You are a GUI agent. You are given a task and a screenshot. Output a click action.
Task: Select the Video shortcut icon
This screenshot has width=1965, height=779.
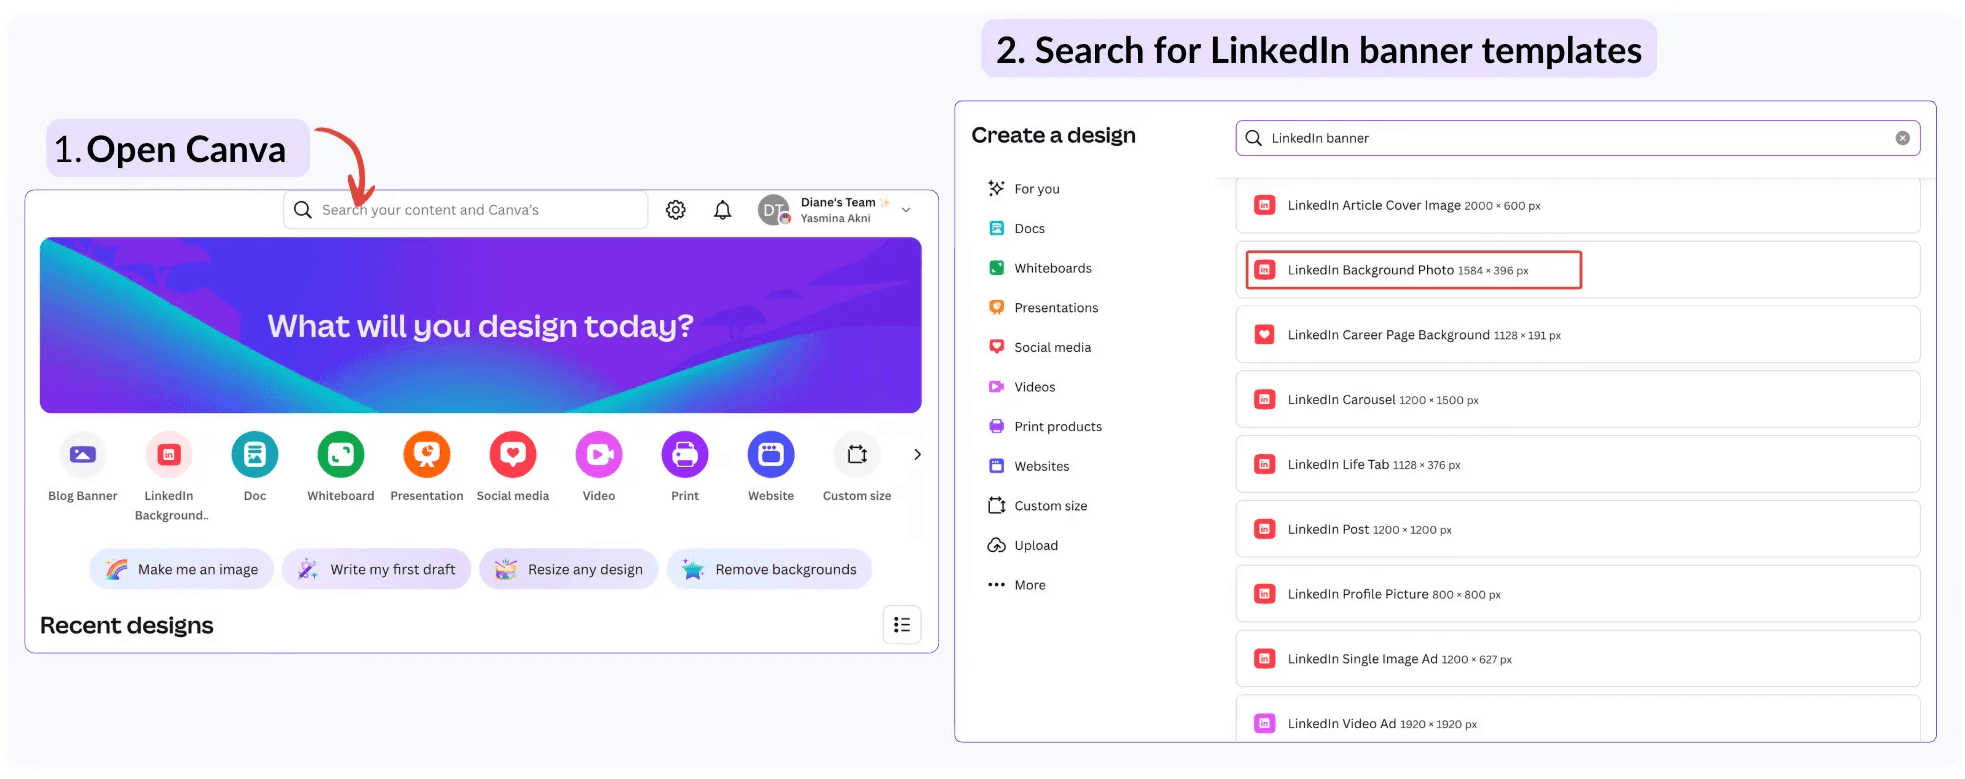(x=599, y=455)
